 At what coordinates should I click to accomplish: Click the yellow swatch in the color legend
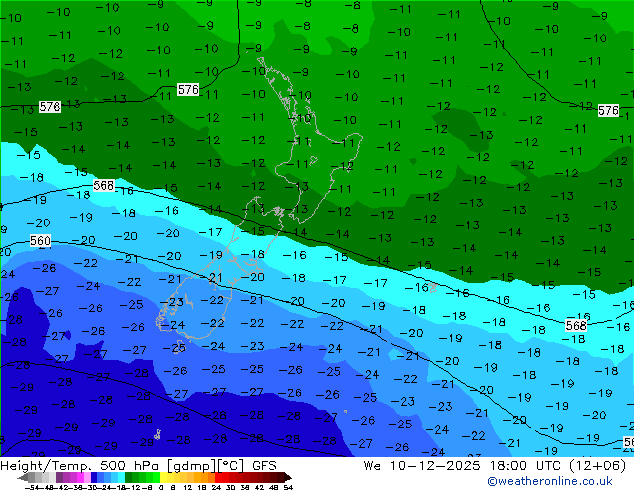(x=163, y=478)
